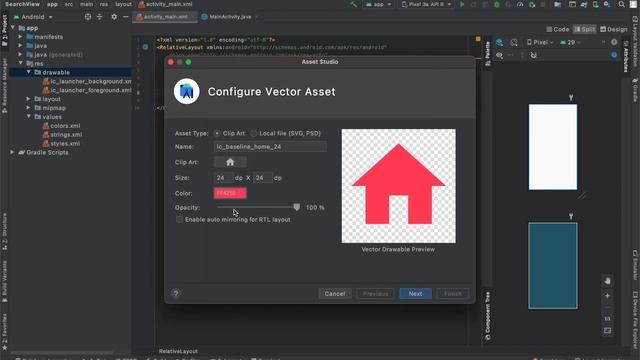Hide the Project panel with minus icon
640x360 pixels.
coord(125,17)
